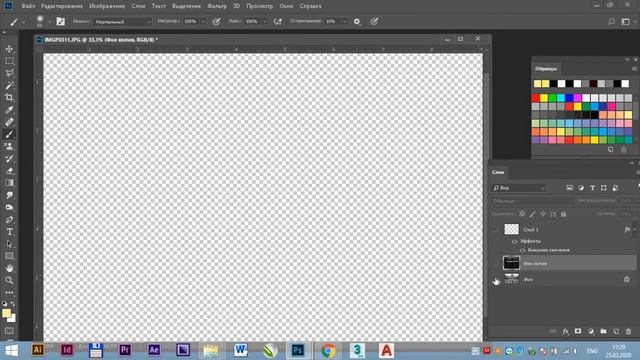Select the Gradient tool
Screen dimensions: 640x360
[9, 183]
